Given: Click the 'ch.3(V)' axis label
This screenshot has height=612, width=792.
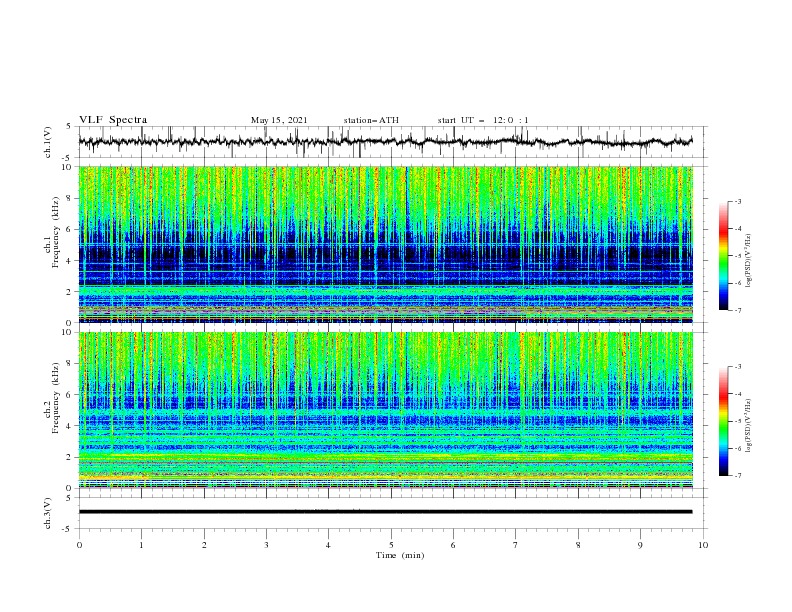Looking at the screenshot, I should pos(48,513).
